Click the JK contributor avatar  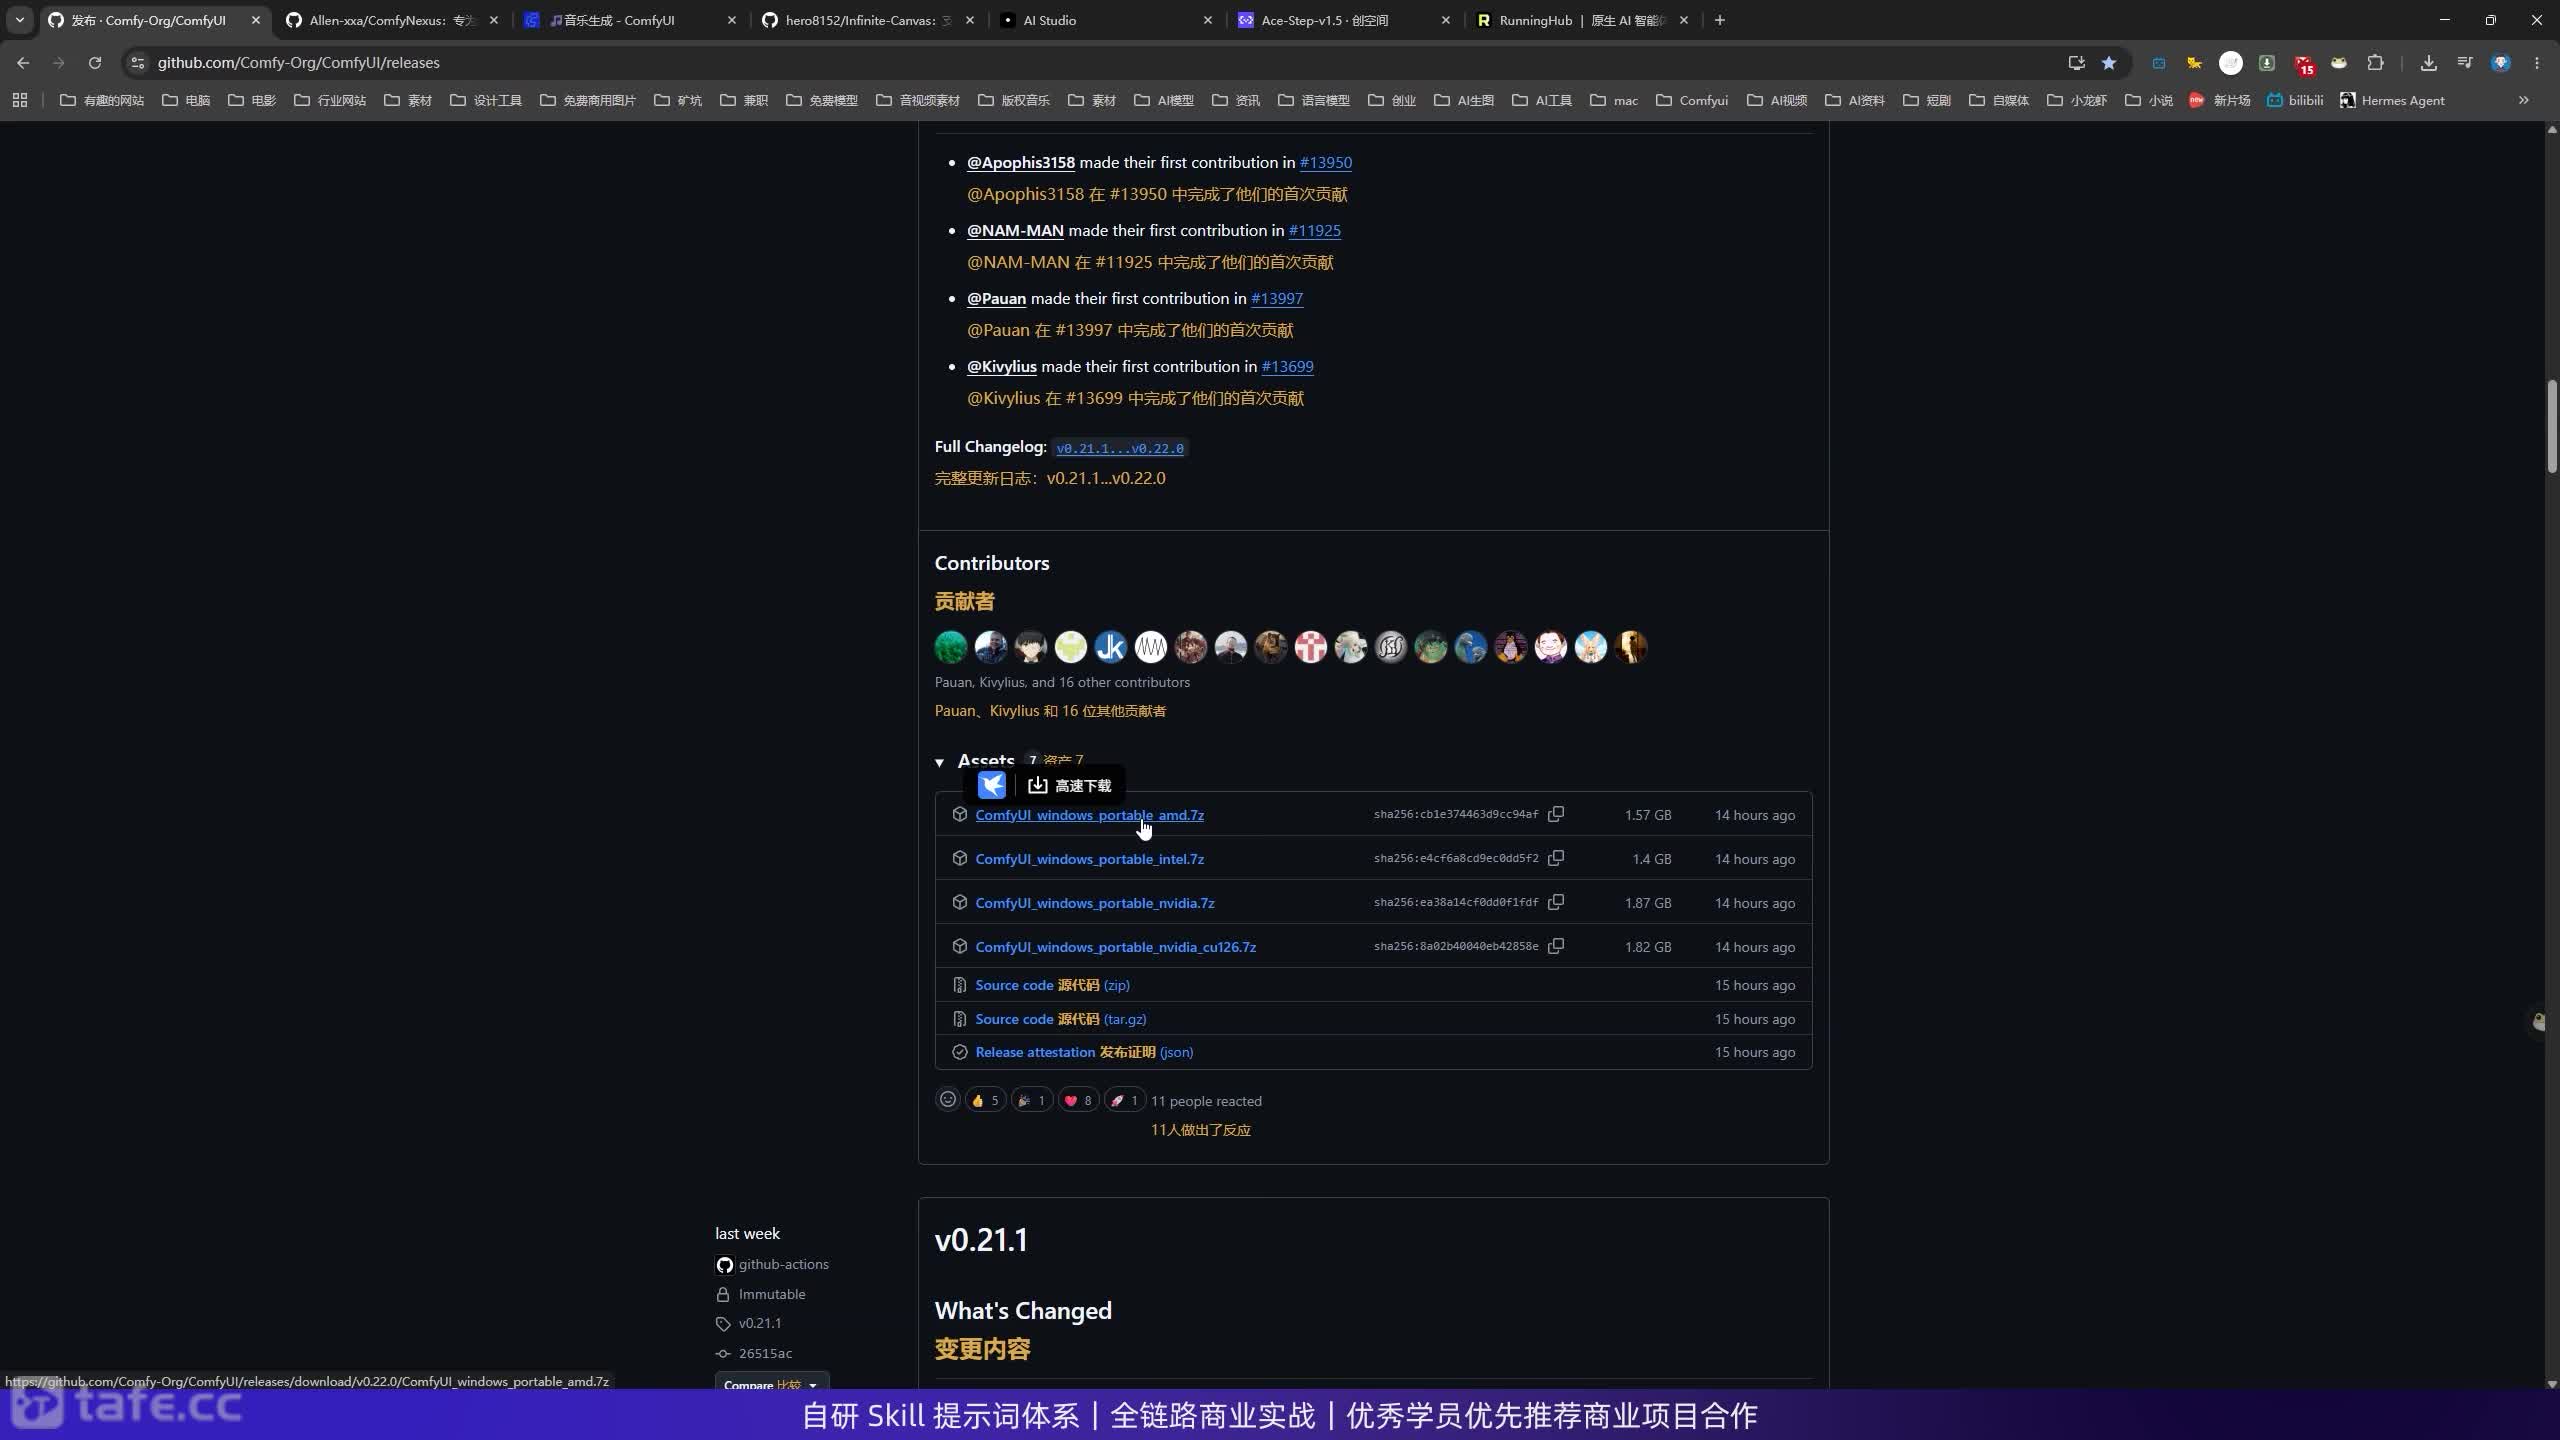[1111, 647]
